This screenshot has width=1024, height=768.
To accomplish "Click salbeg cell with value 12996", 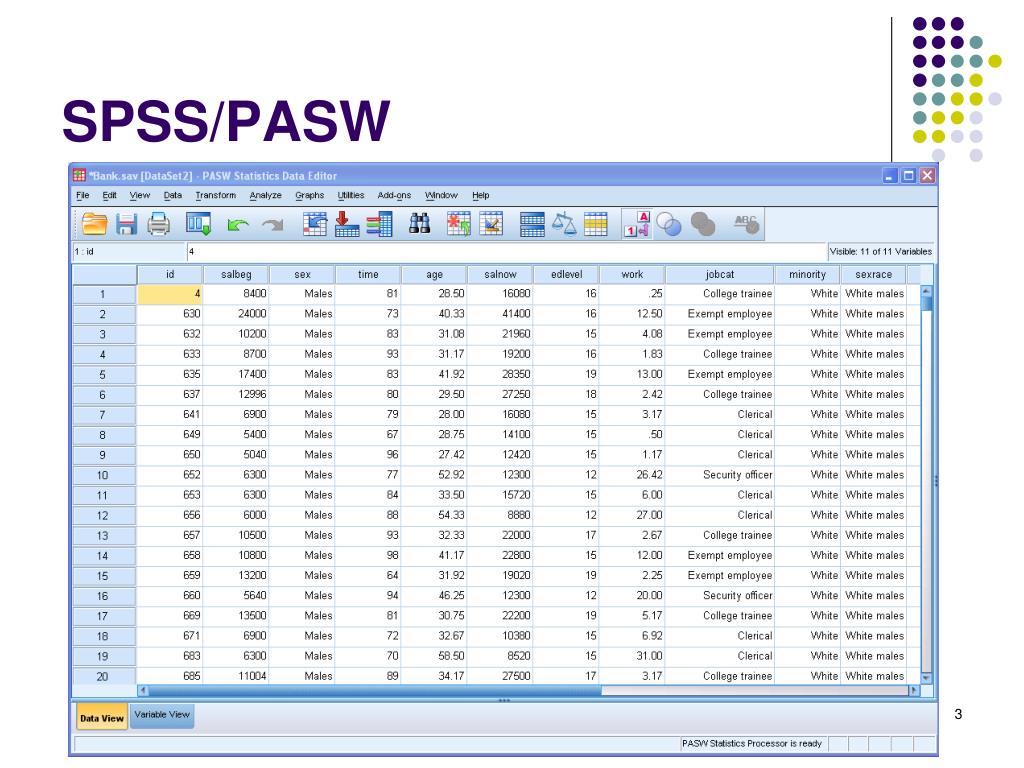I will click(x=236, y=394).
